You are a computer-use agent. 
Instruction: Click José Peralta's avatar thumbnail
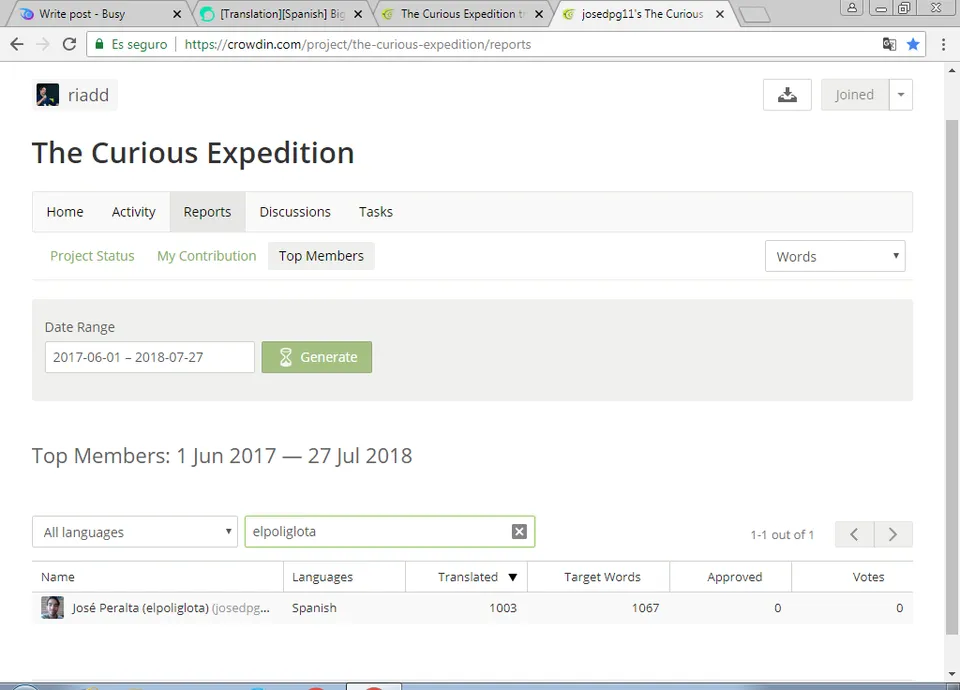[52, 607]
